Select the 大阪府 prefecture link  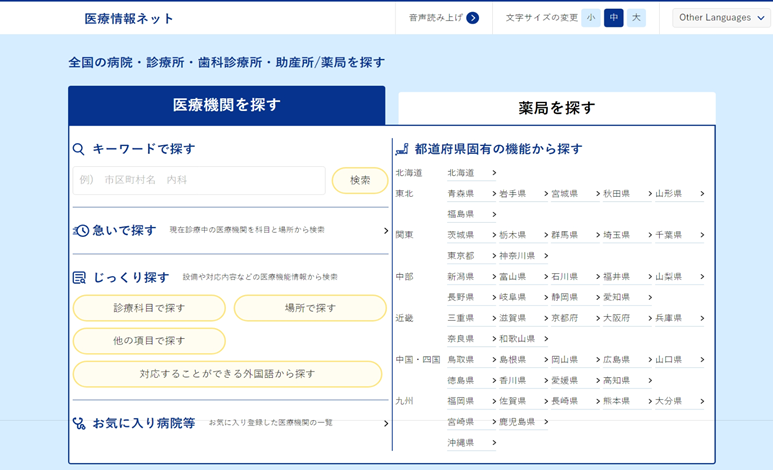628,318
